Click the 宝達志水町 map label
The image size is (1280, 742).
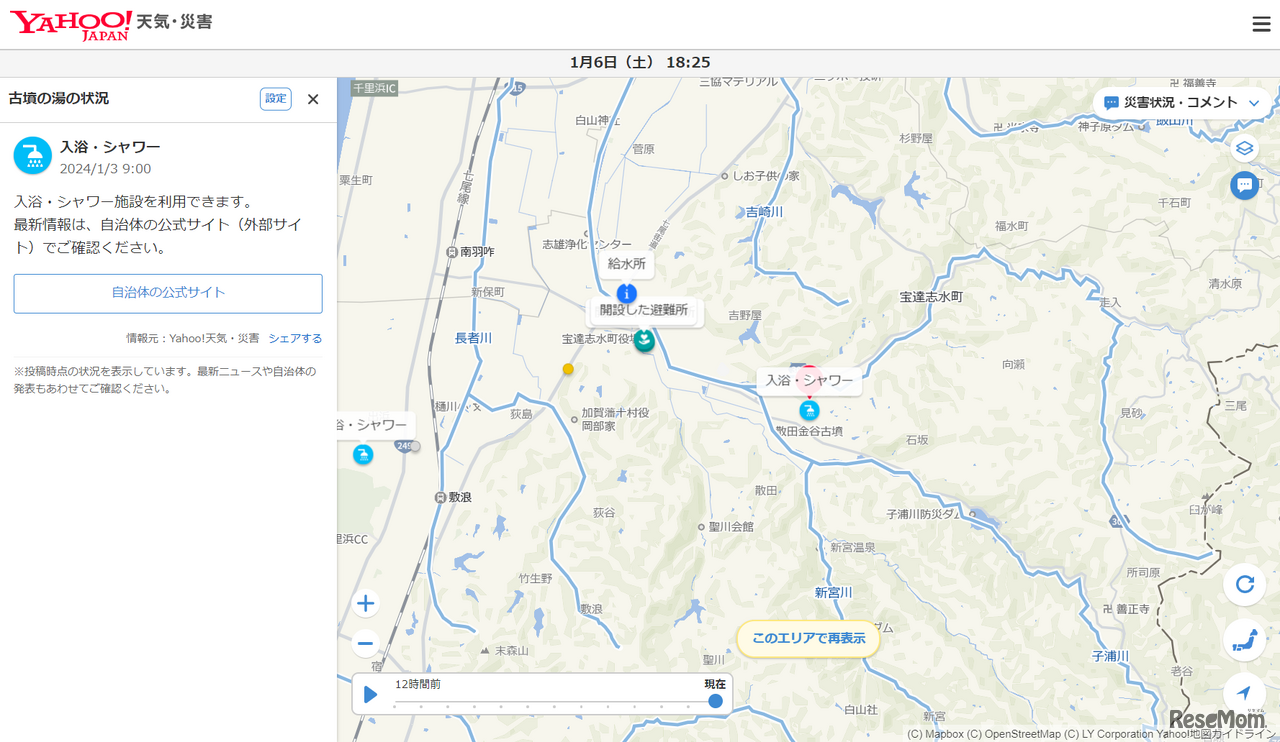pos(930,297)
